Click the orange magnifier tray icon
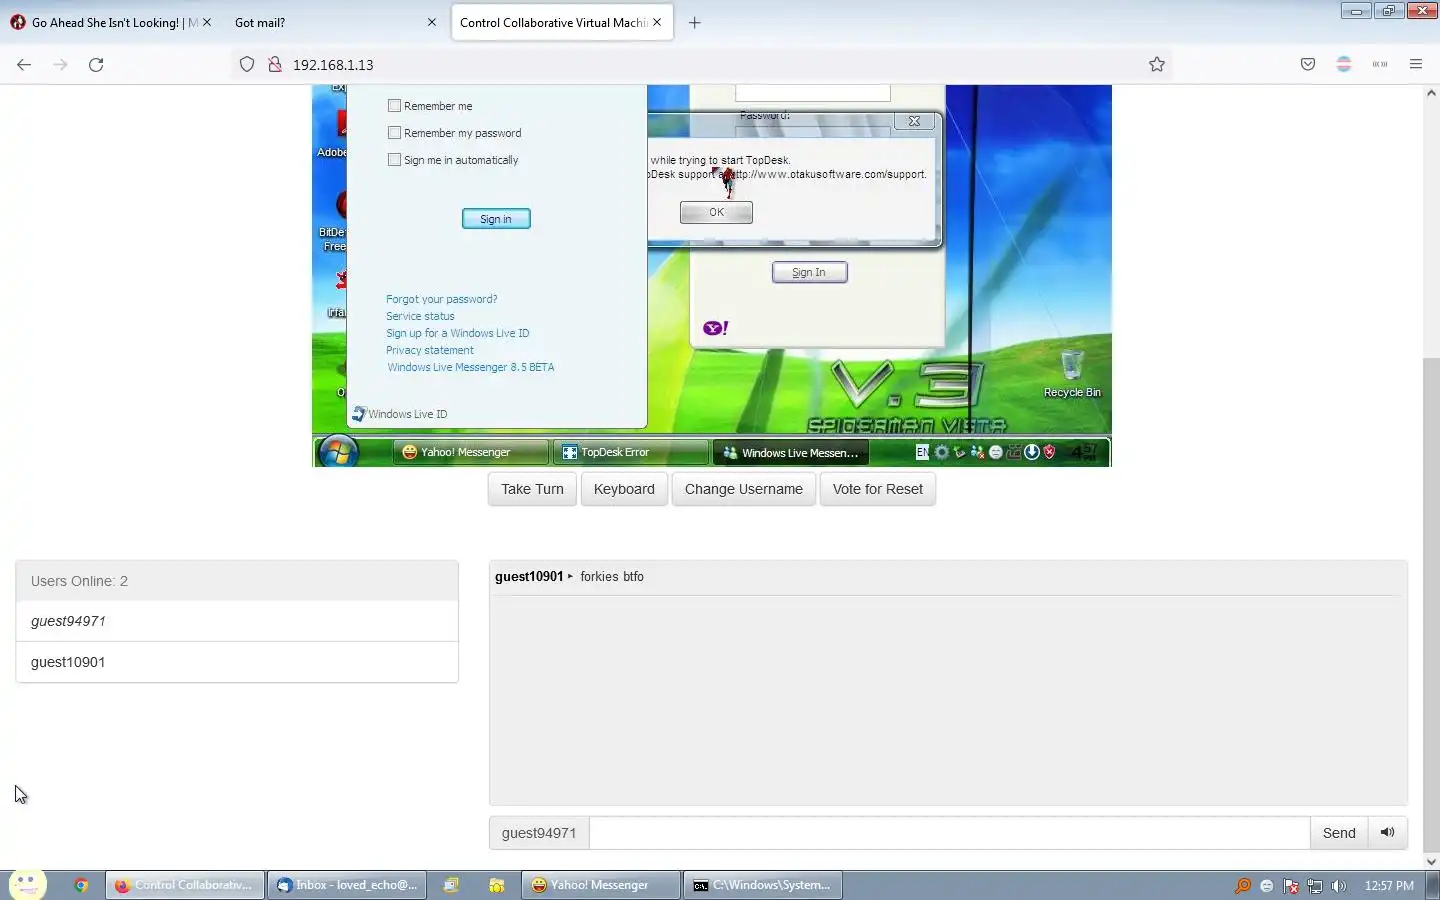 (x=1243, y=886)
